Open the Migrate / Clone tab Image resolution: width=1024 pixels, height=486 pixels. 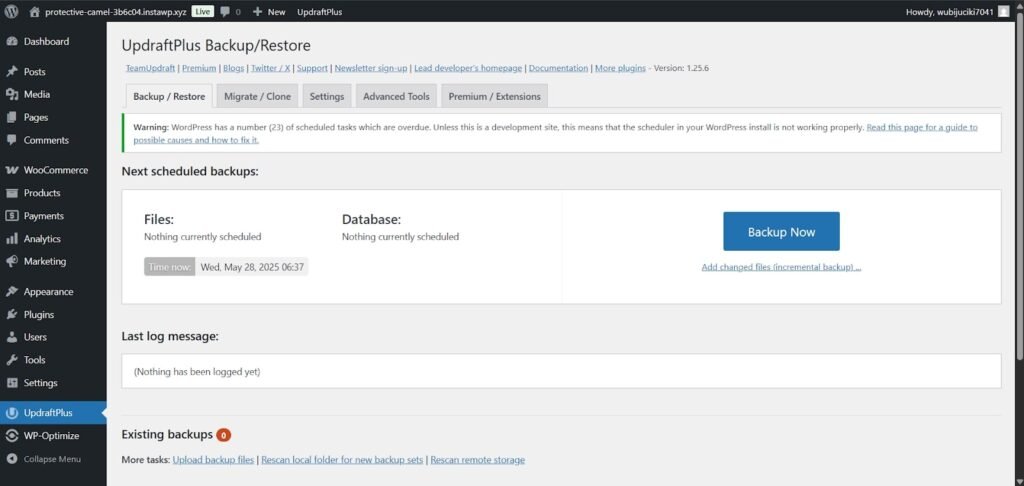point(257,96)
